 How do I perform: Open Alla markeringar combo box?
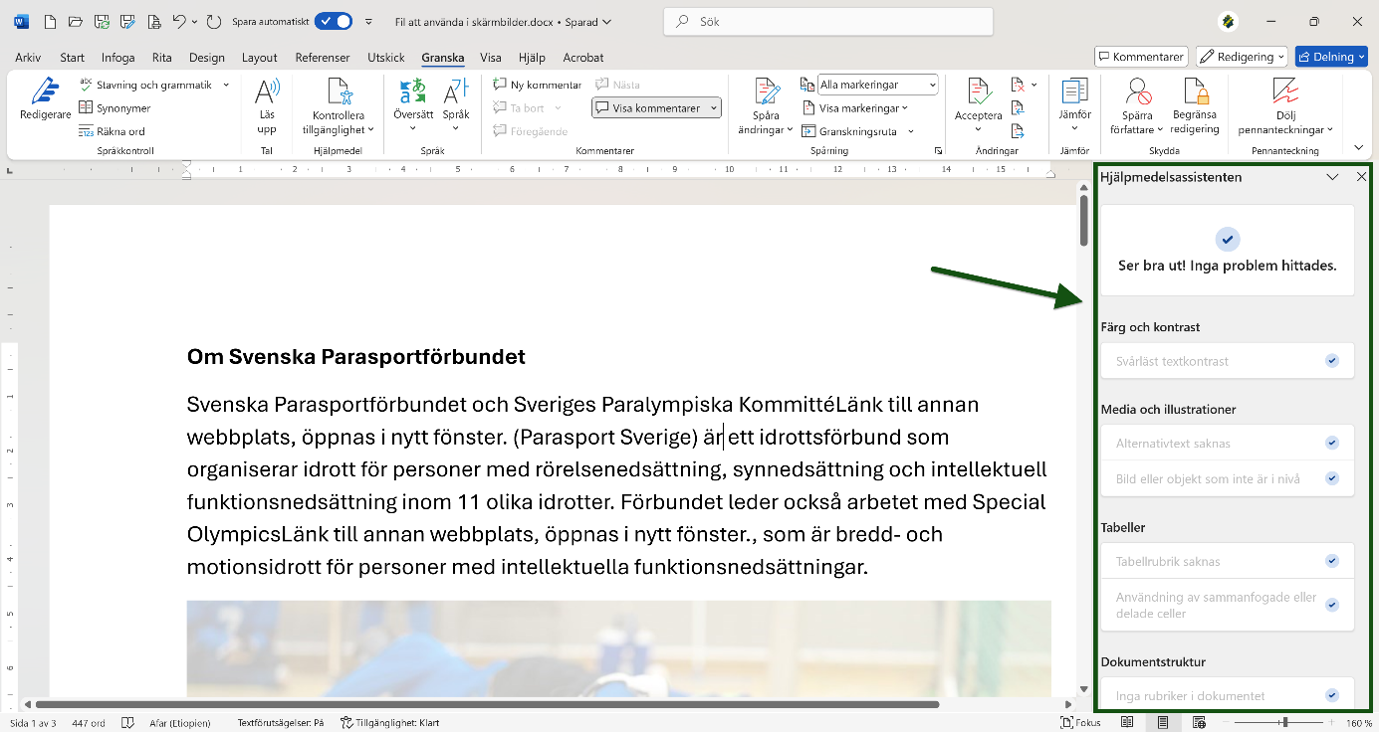tap(878, 85)
